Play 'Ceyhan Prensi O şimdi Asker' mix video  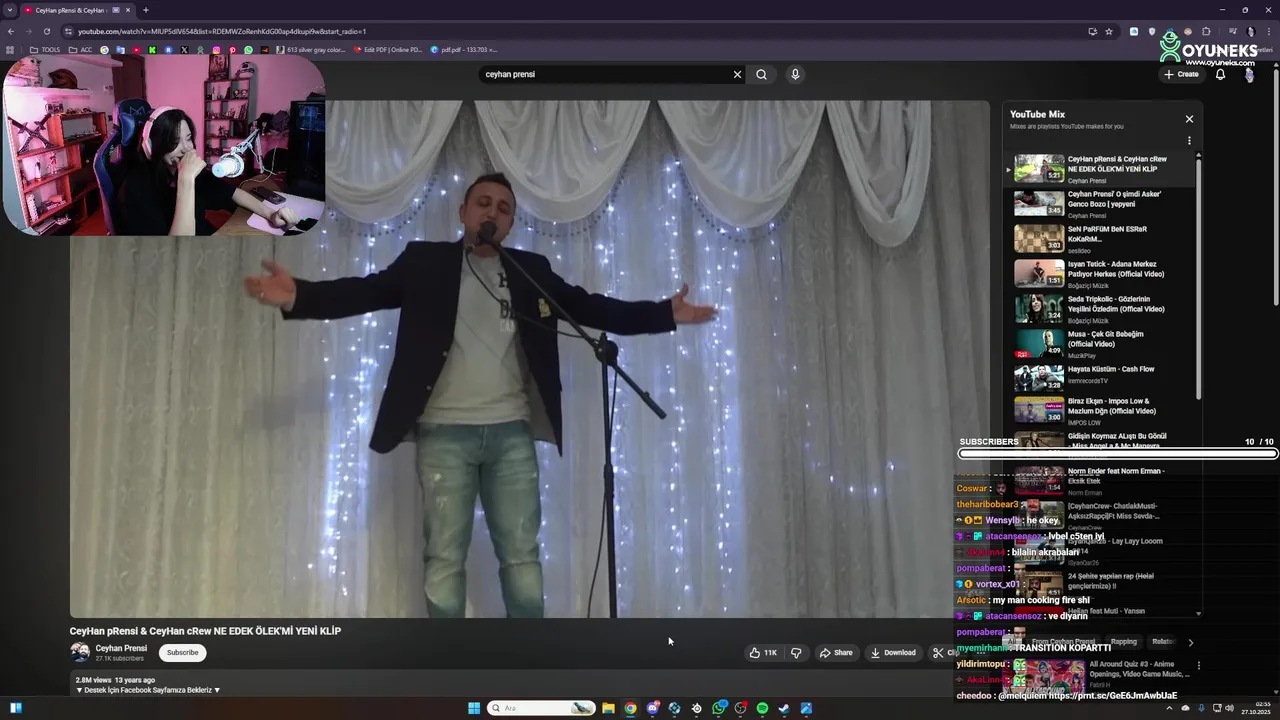click(x=1104, y=203)
